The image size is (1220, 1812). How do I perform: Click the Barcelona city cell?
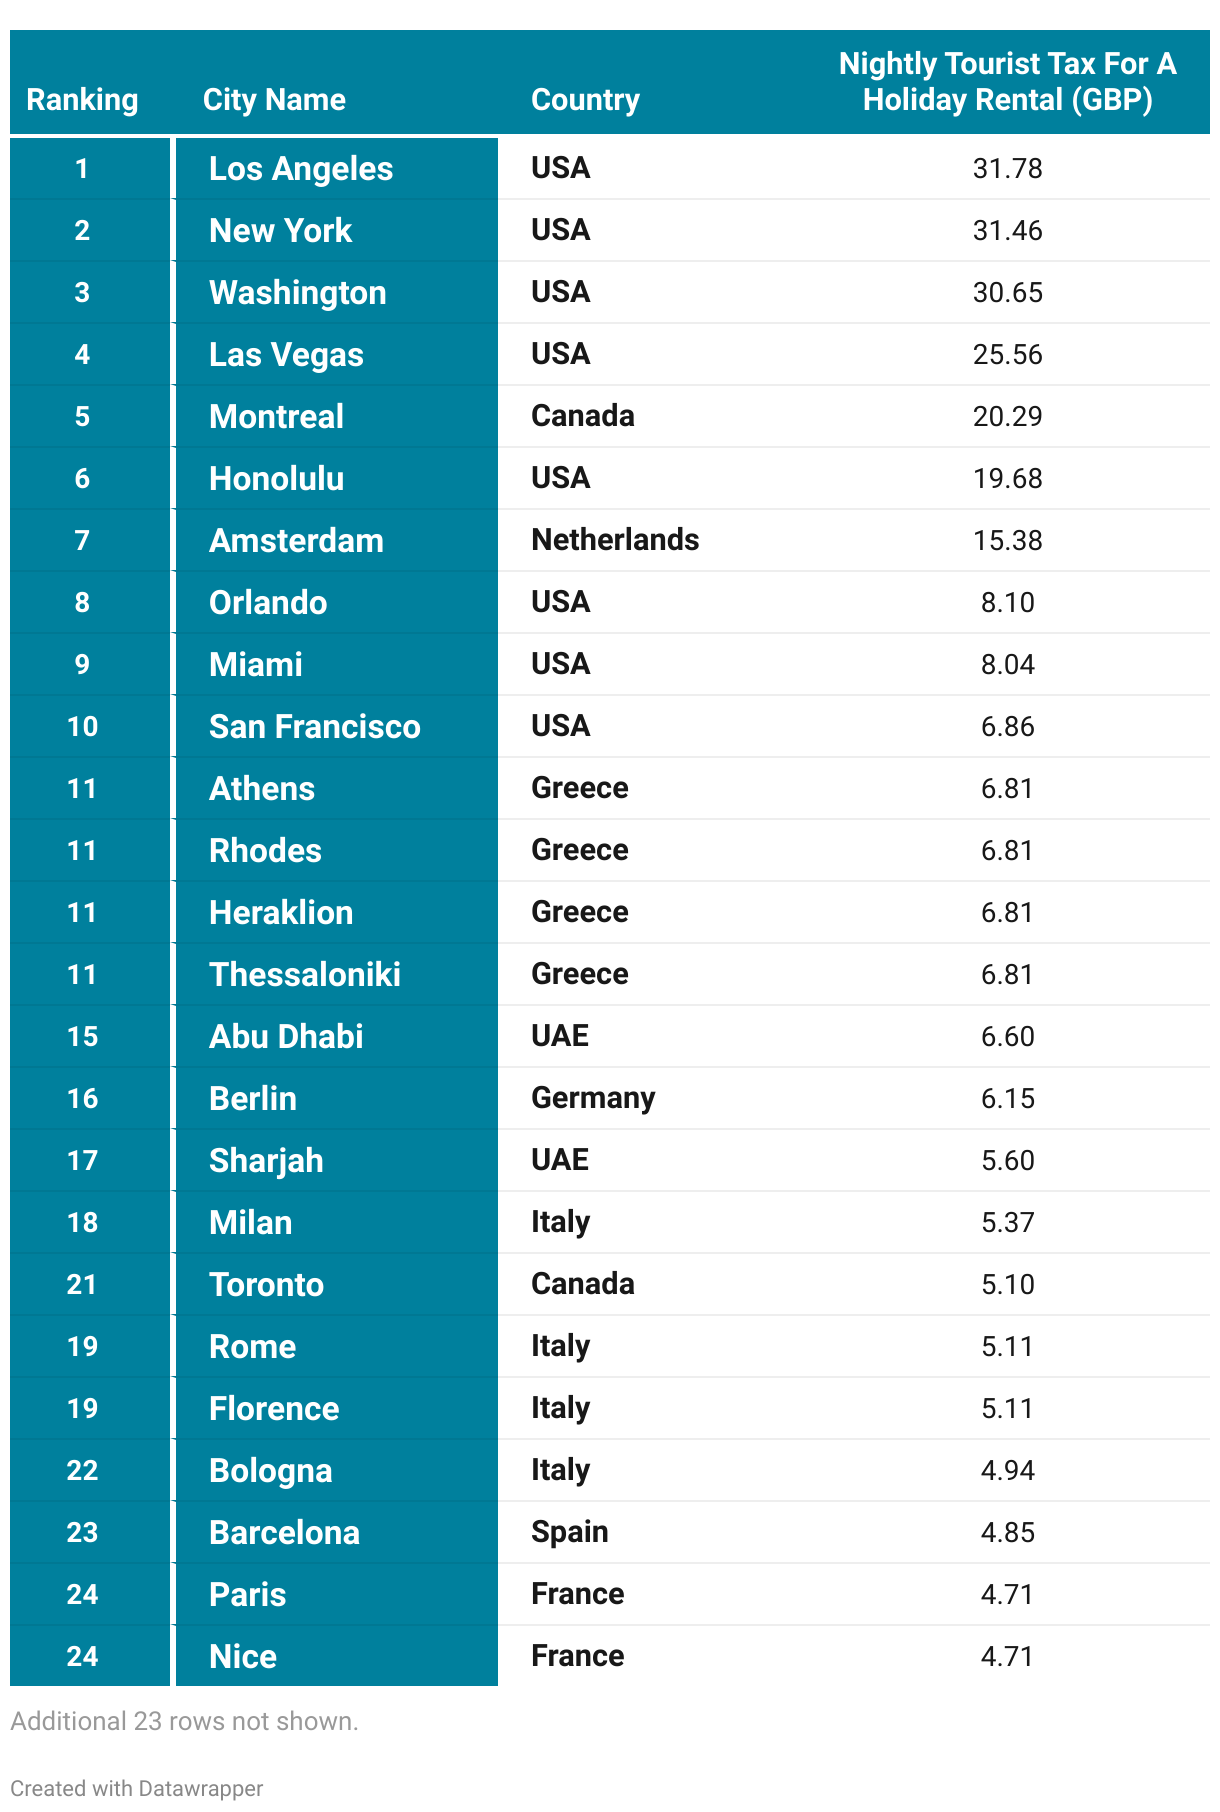click(x=284, y=1533)
